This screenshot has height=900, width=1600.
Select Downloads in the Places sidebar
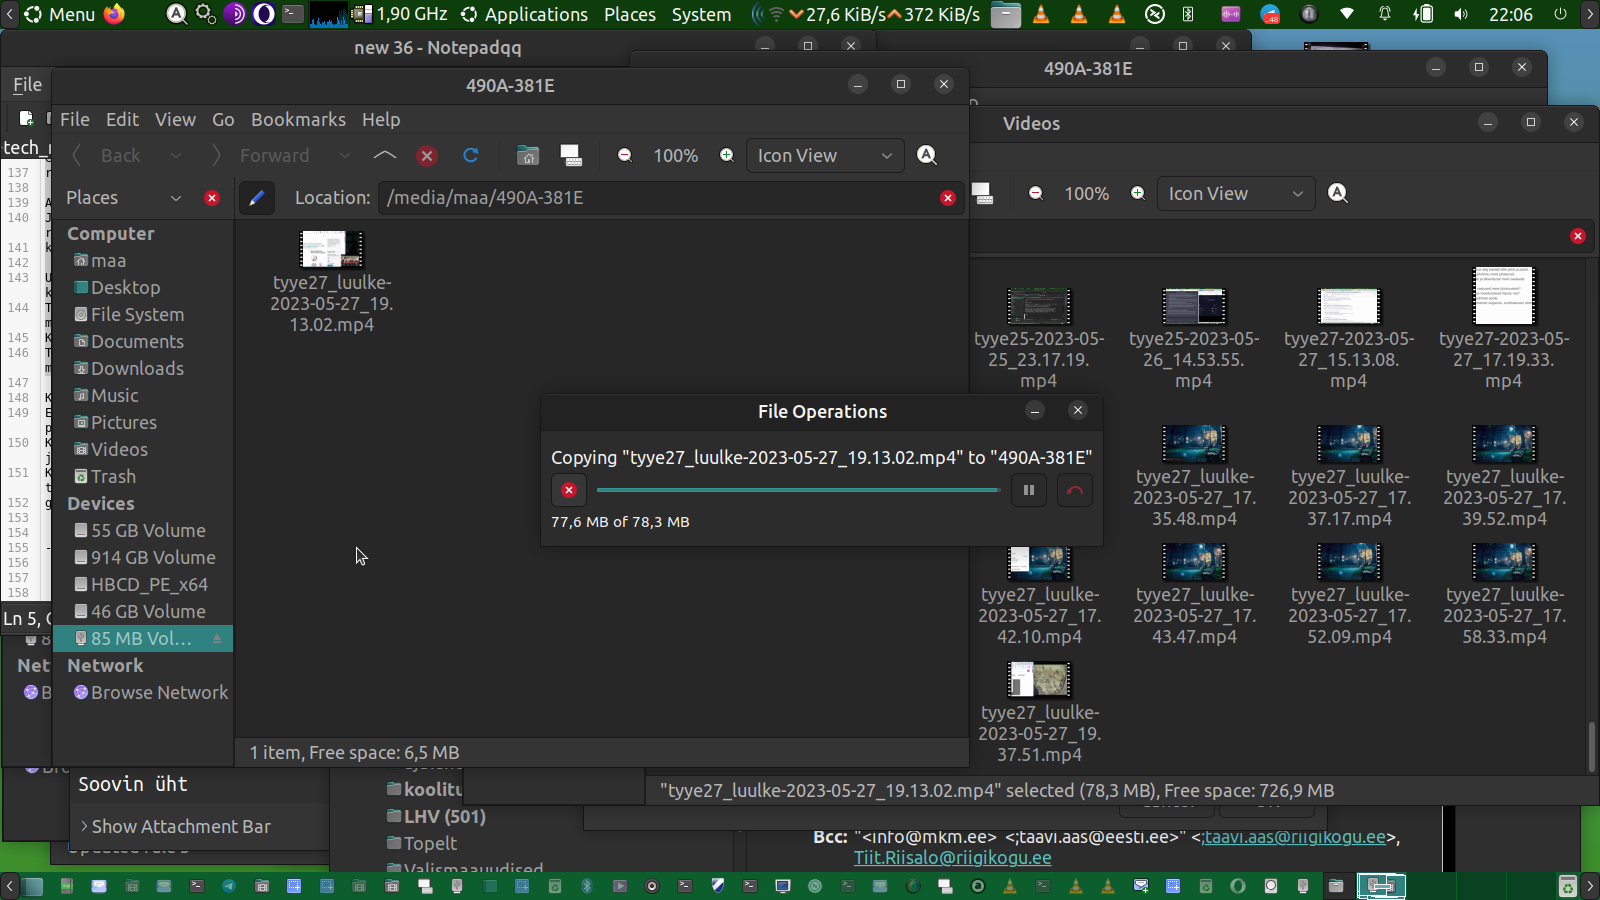[x=137, y=368]
